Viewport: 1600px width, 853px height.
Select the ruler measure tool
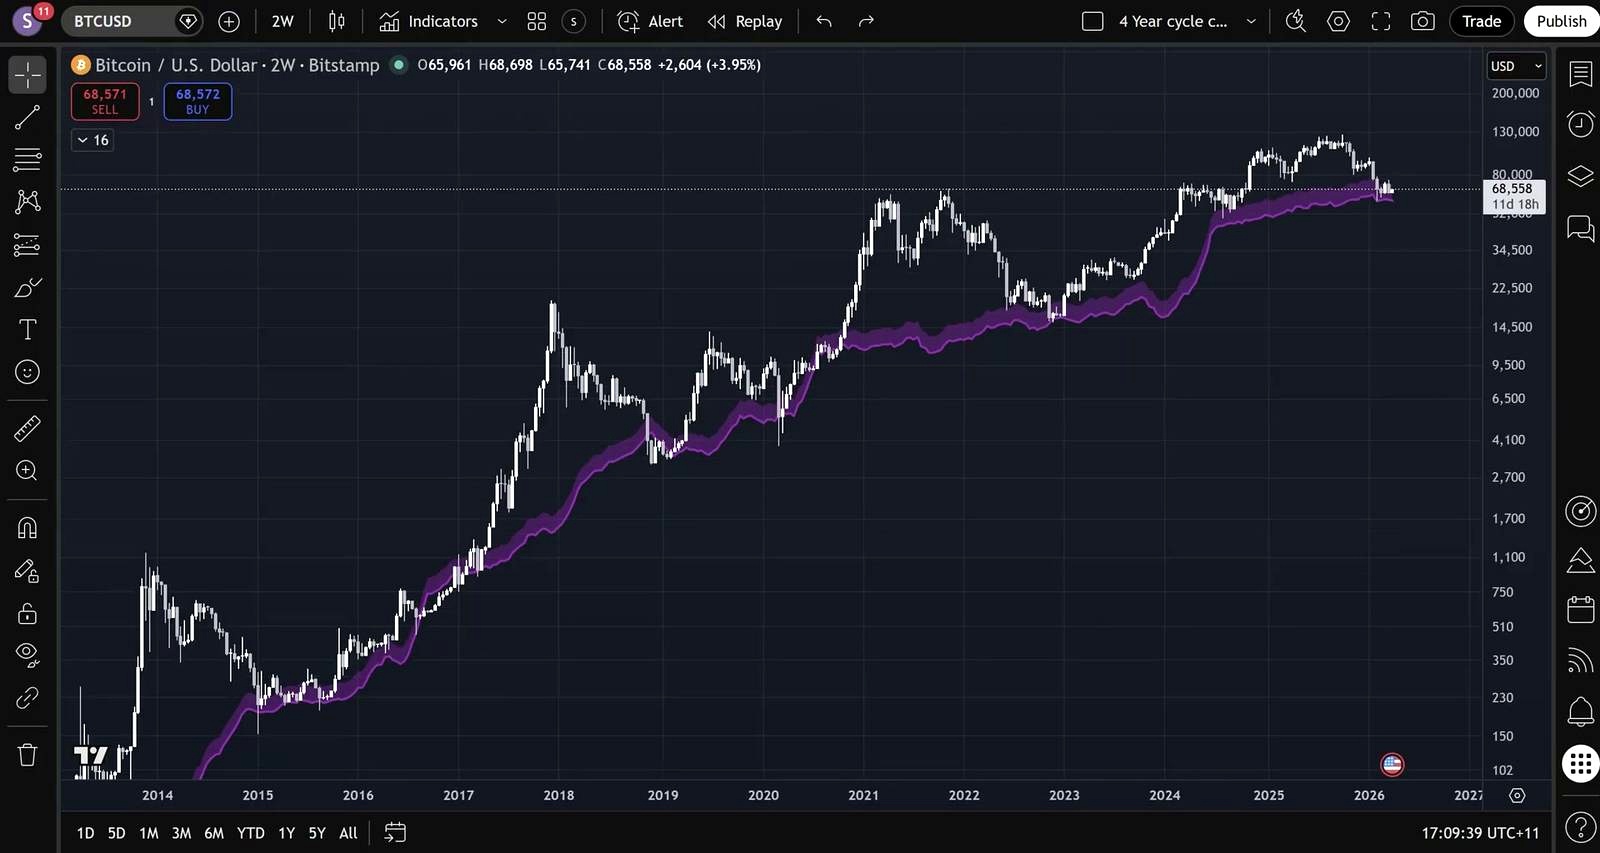[x=27, y=429]
